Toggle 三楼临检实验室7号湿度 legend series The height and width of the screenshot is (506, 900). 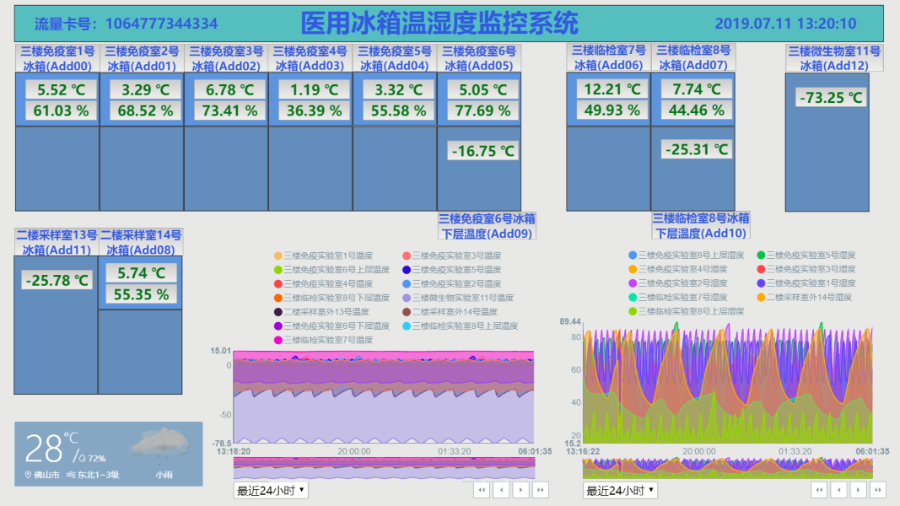tap(678, 297)
